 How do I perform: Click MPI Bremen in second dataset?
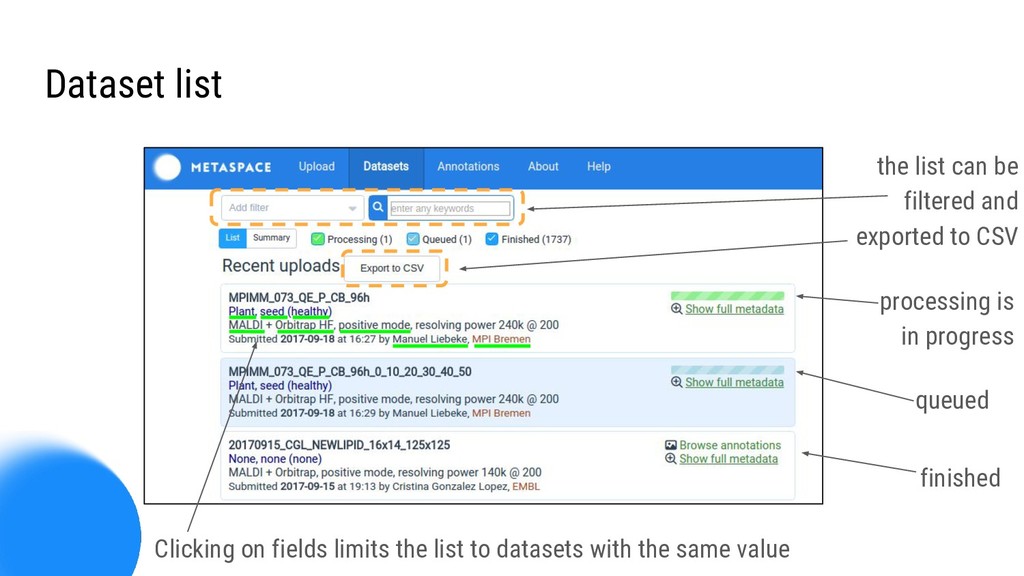(x=501, y=413)
